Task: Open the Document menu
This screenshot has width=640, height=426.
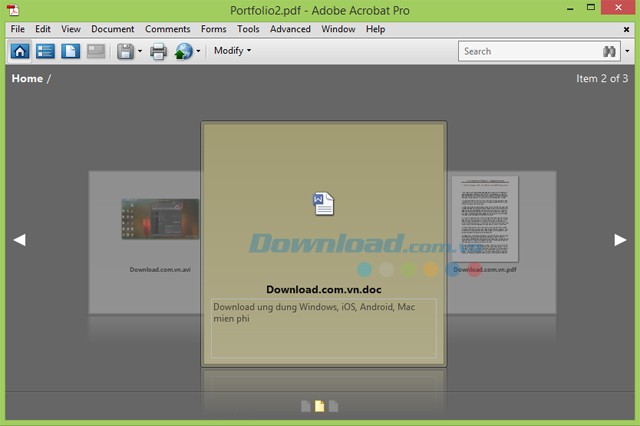Action: tap(112, 29)
